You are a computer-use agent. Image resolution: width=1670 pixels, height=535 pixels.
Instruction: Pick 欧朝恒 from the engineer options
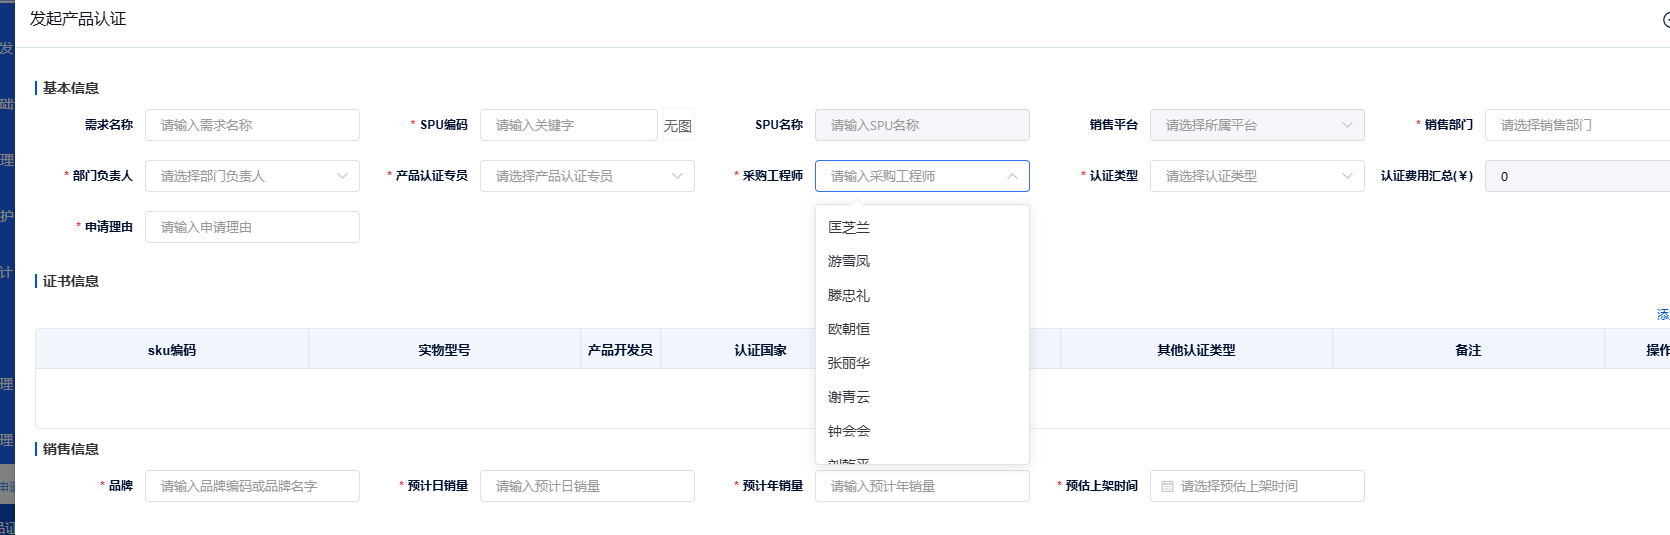tap(849, 329)
